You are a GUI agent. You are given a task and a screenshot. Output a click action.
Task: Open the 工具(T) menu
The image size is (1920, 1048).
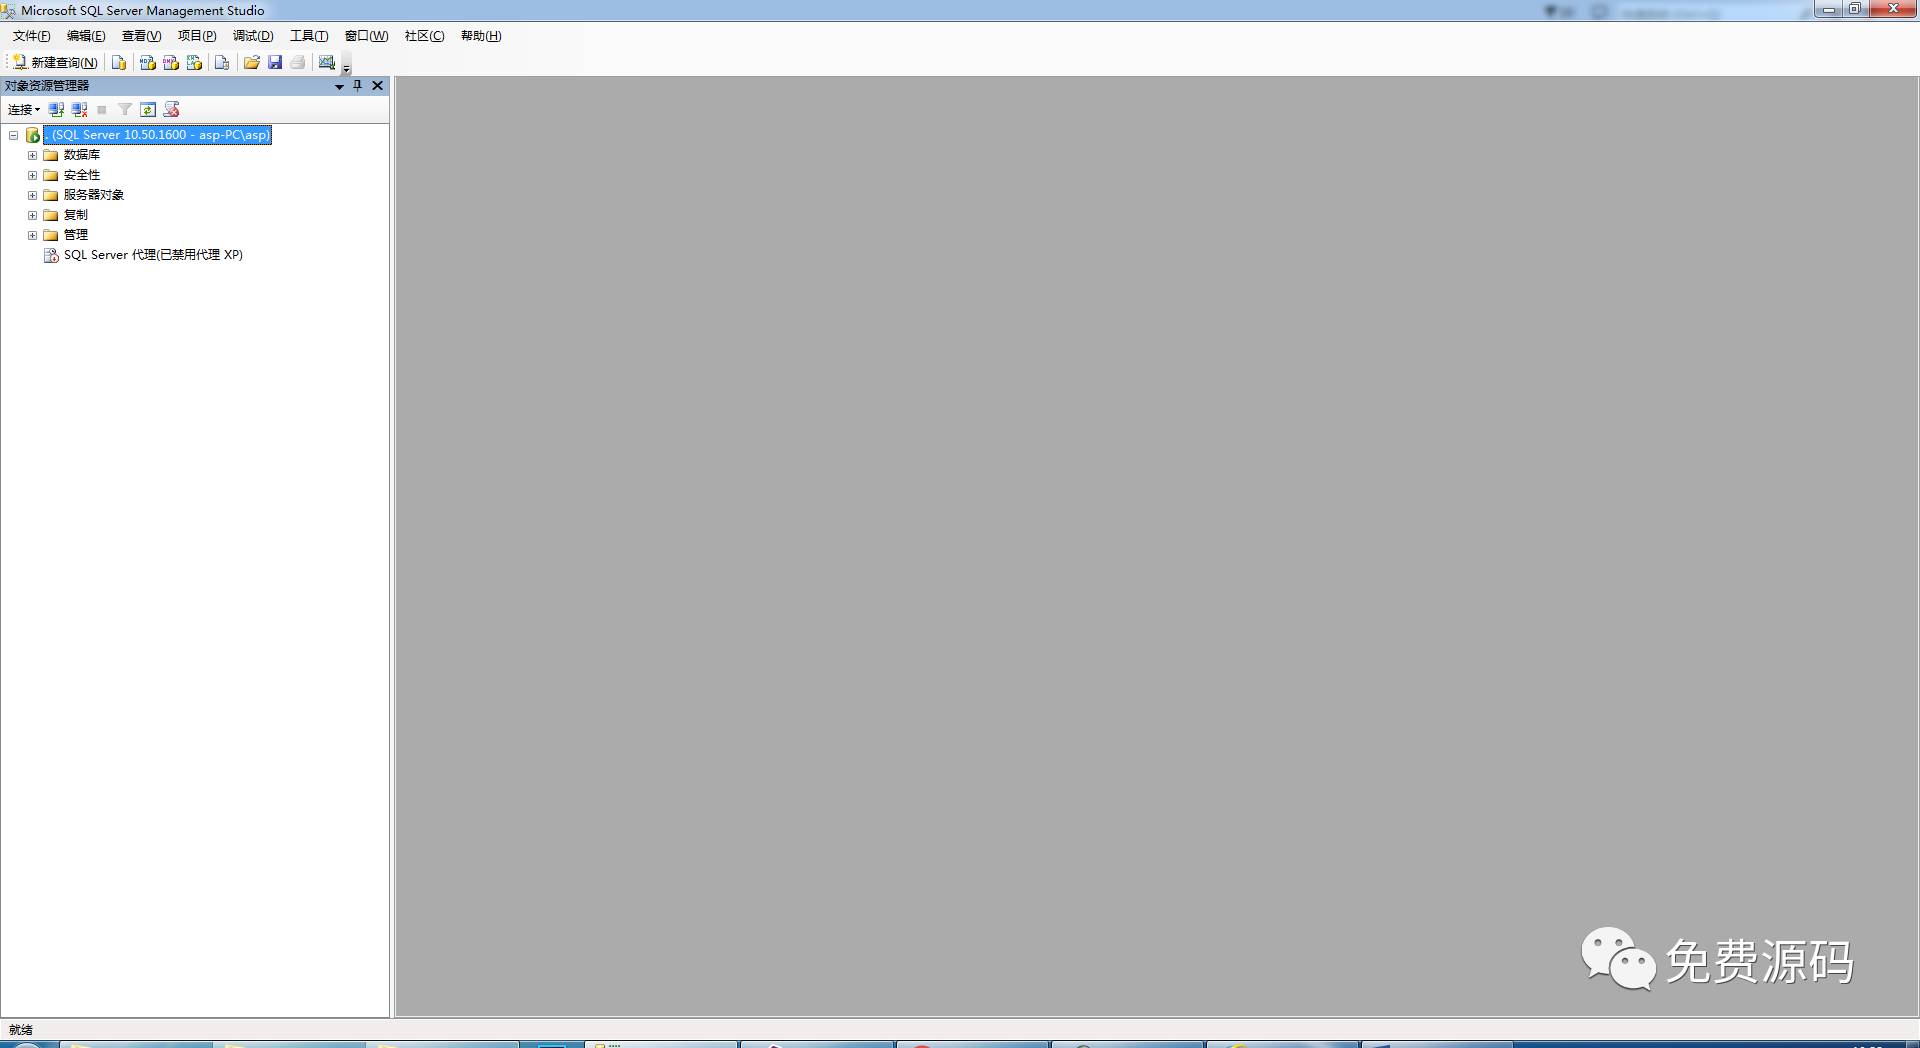tap(309, 36)
